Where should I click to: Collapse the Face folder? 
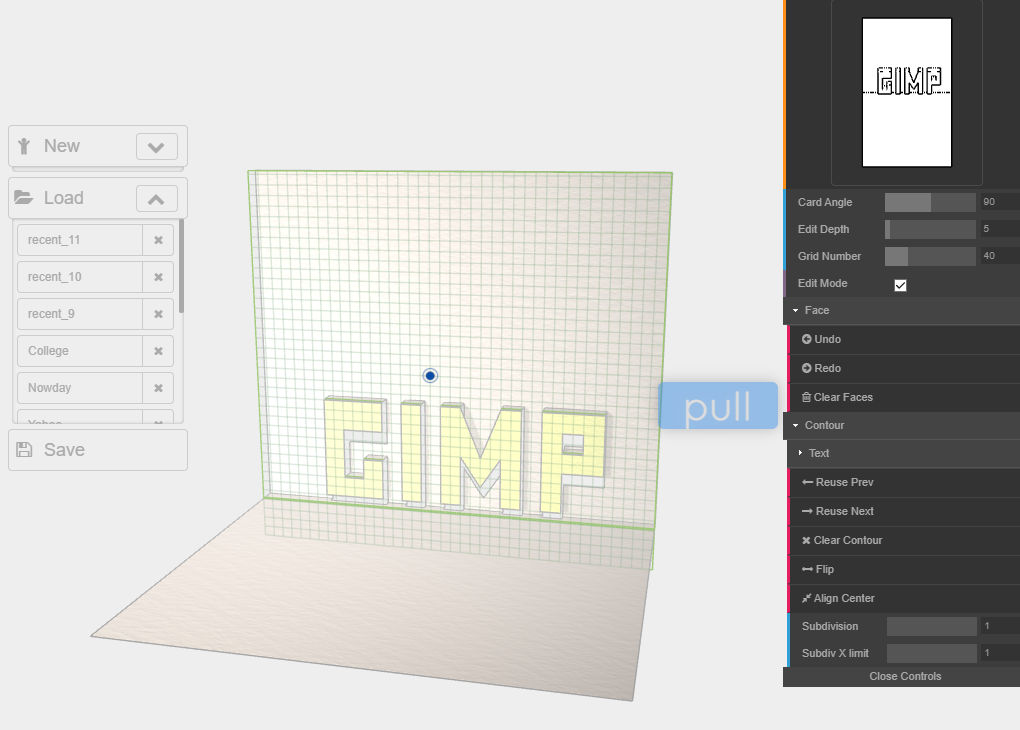(x=903, y=310)
